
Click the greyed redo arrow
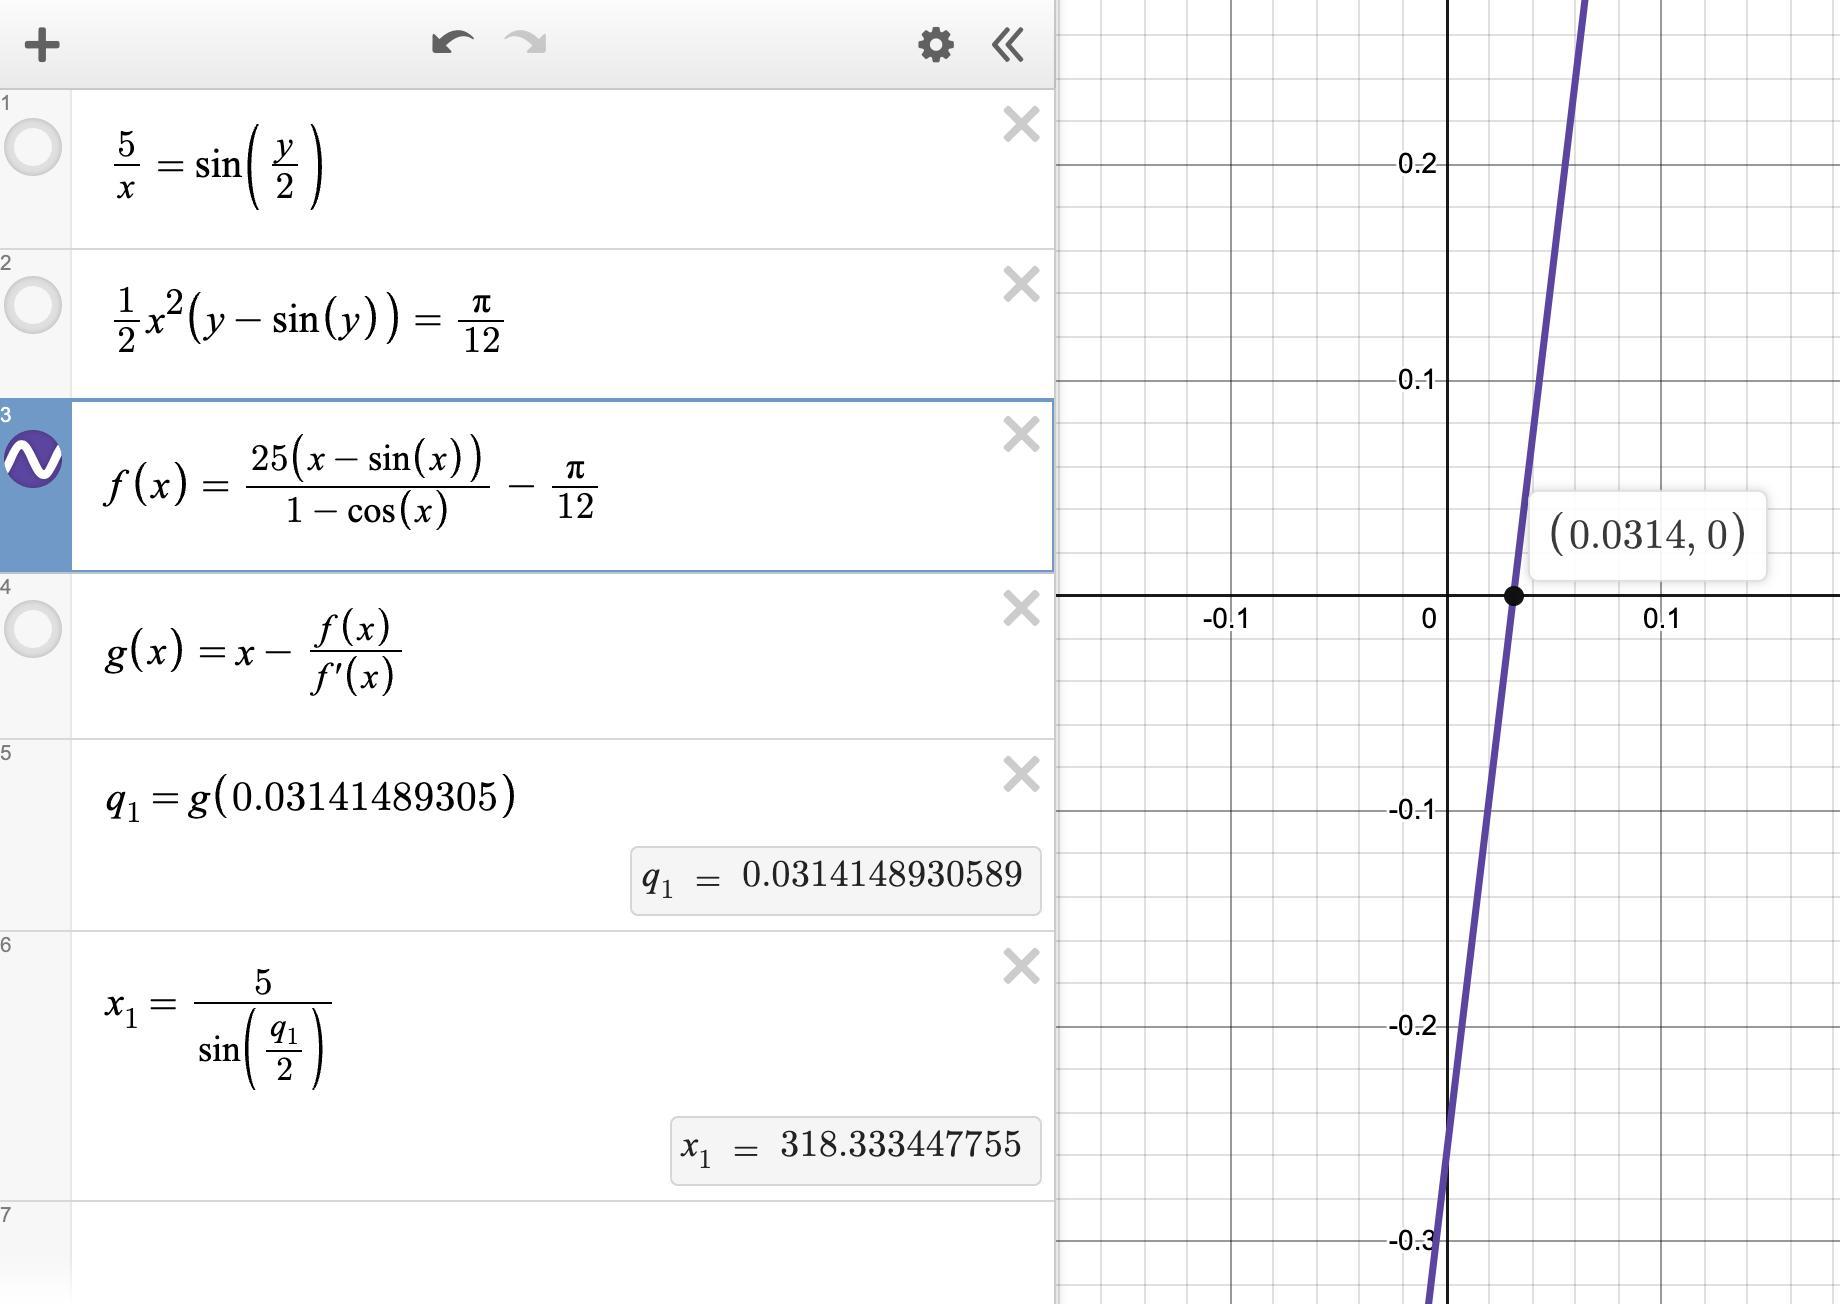(526, 43)
